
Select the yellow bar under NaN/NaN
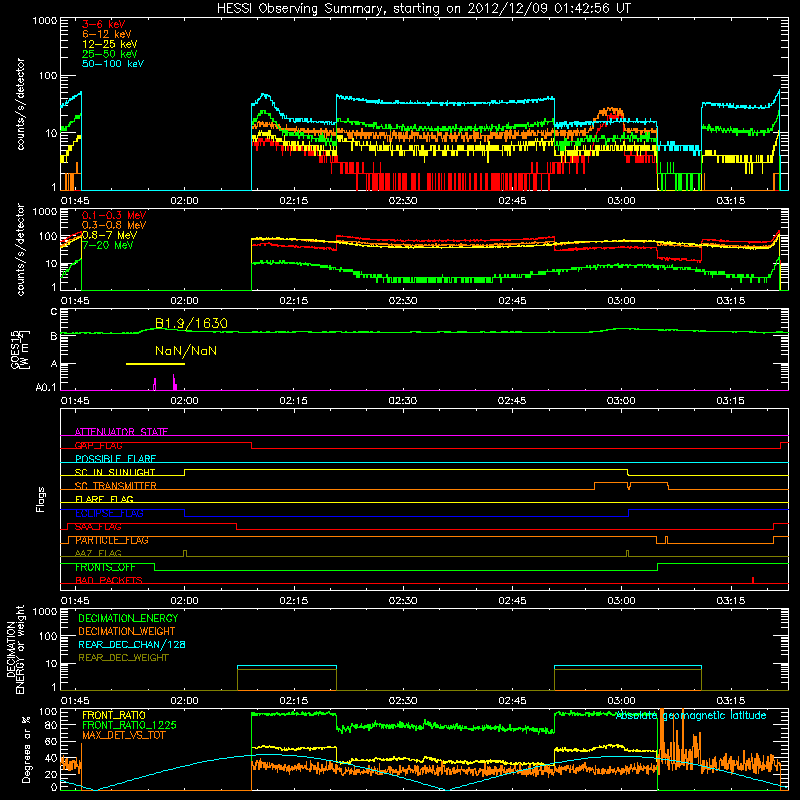pyautogui.click(x=155, y=364)
